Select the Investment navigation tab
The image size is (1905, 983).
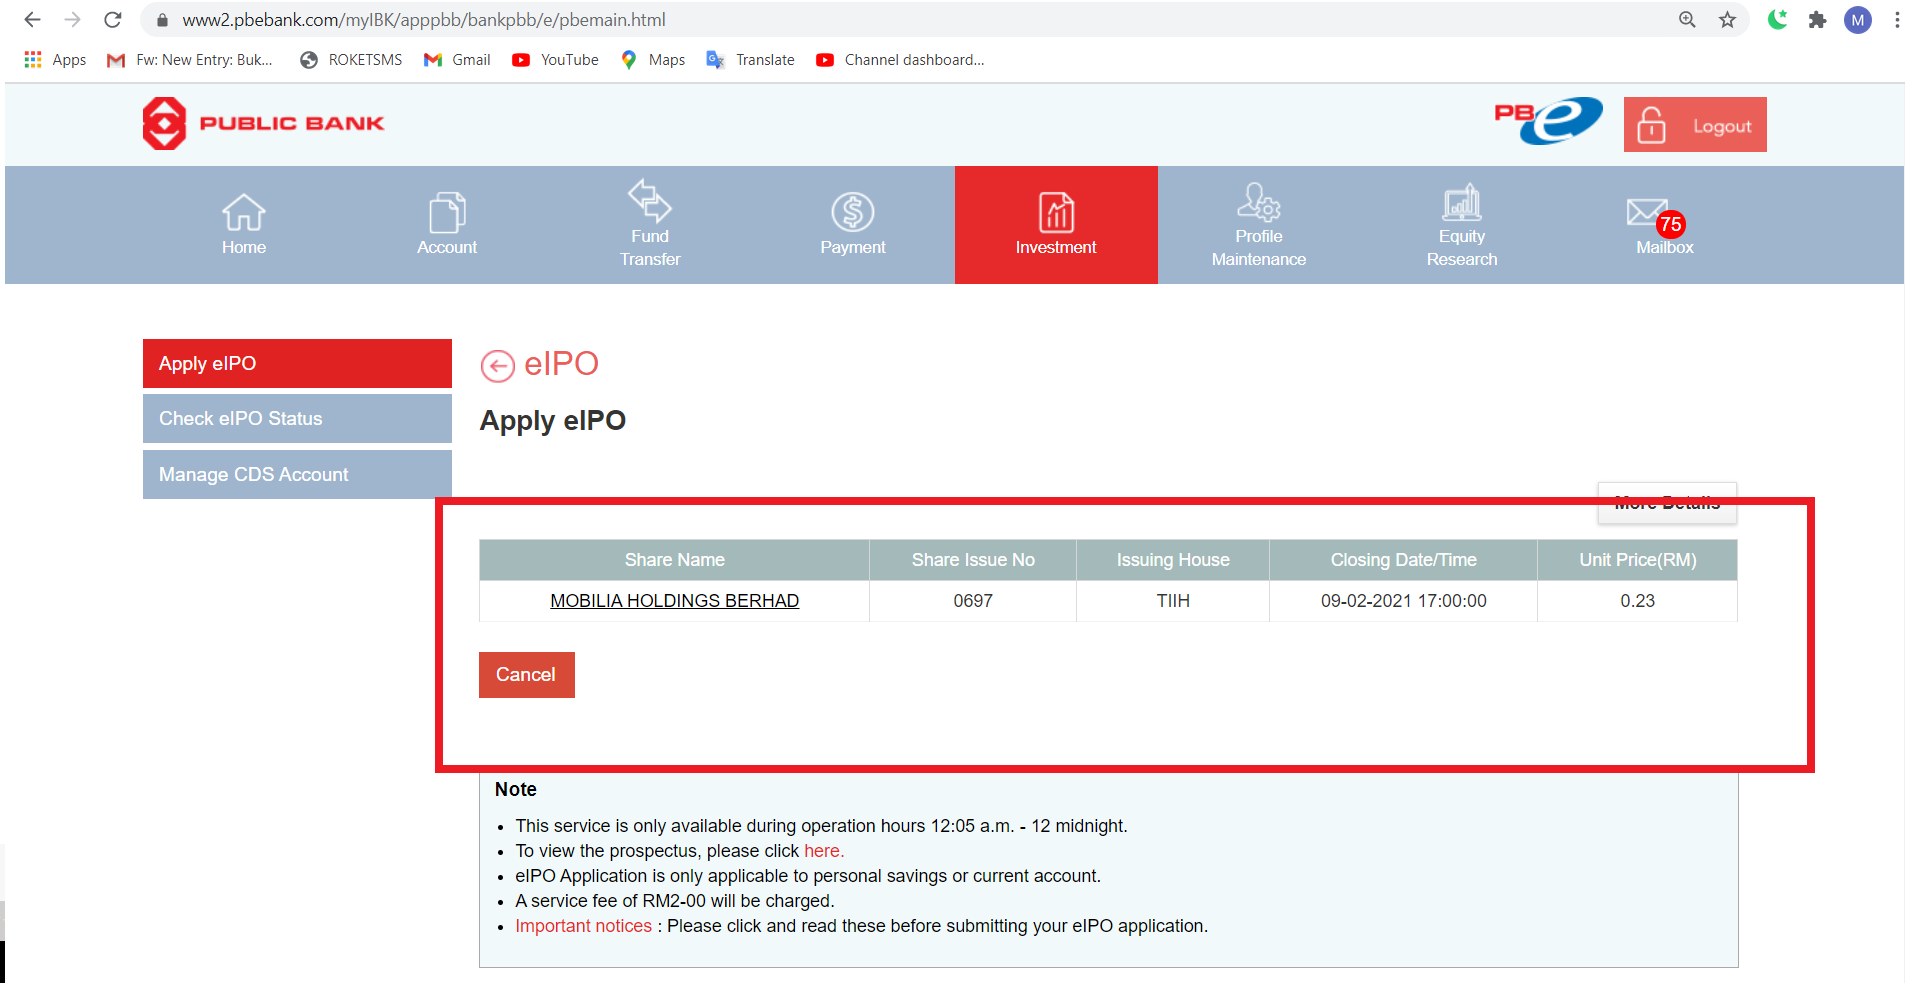click(x=1056, y=225)
